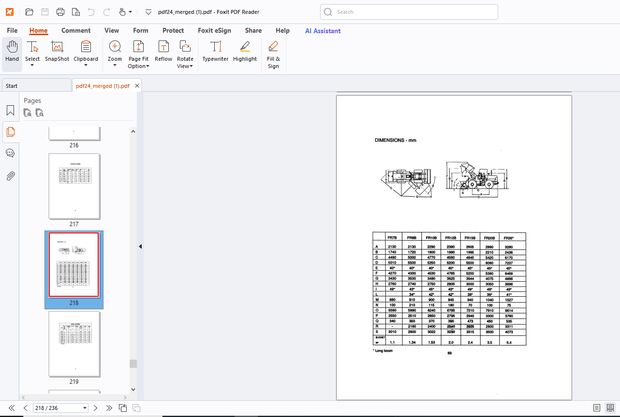Image resolution: width=620 pixels, height=417 pixels.
Task: Expand the customize quick access toolbar arrow
Action: [148, 12]
